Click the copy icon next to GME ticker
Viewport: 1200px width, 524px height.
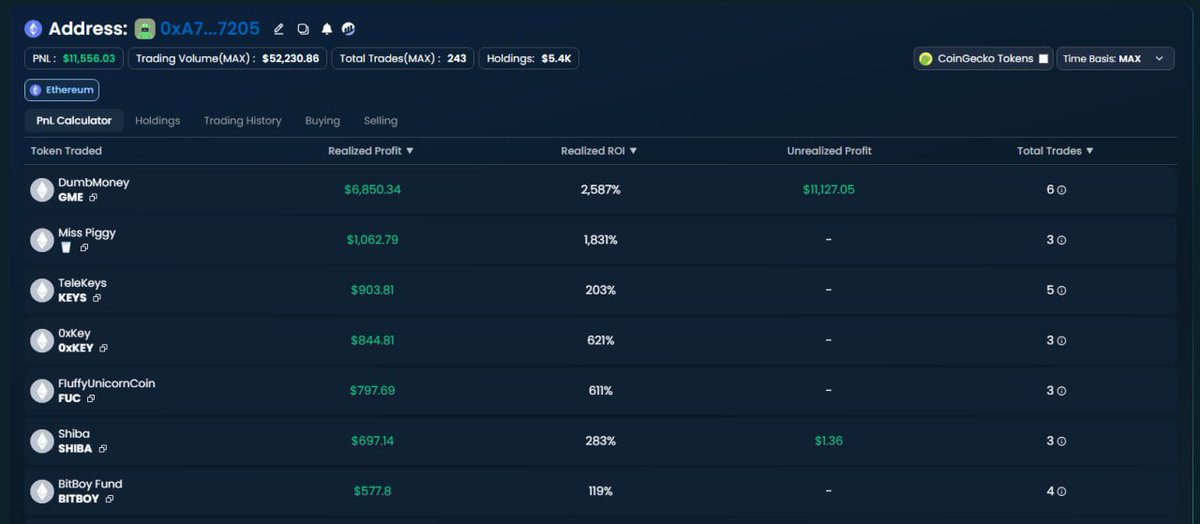(93, 198)
